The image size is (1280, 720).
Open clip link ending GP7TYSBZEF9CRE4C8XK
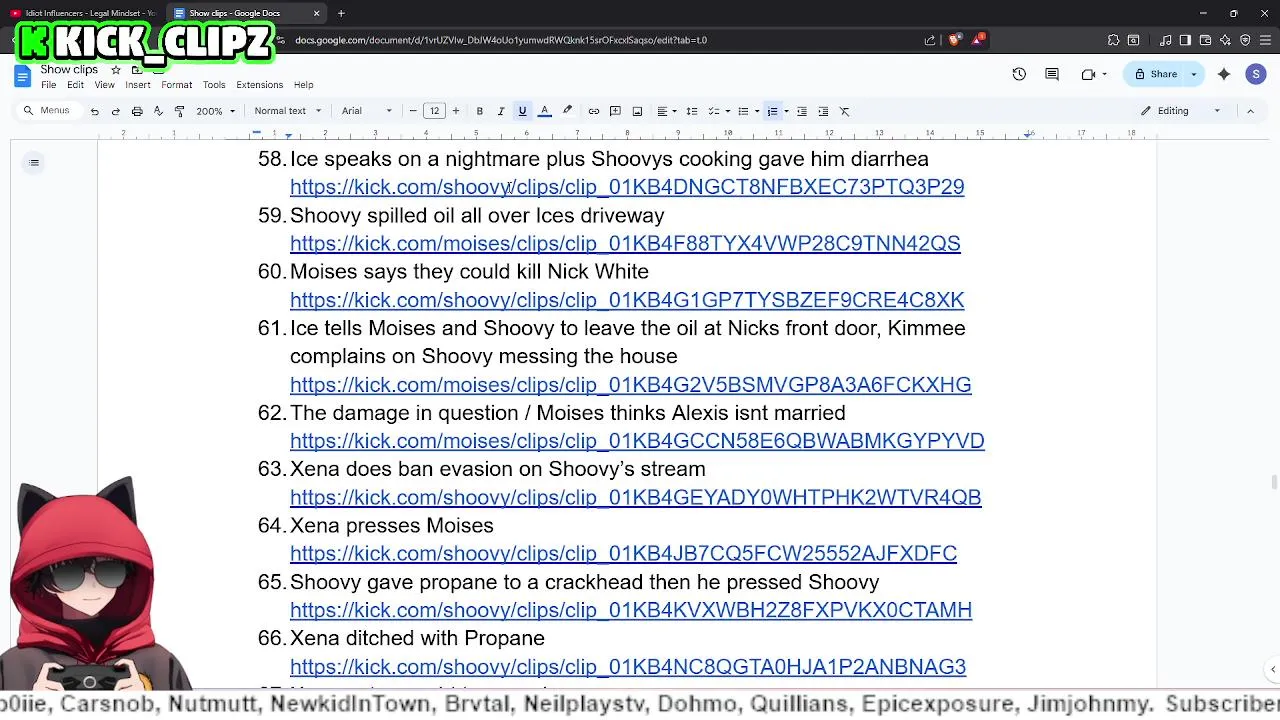pyautogui.click(x=627, y=300)
